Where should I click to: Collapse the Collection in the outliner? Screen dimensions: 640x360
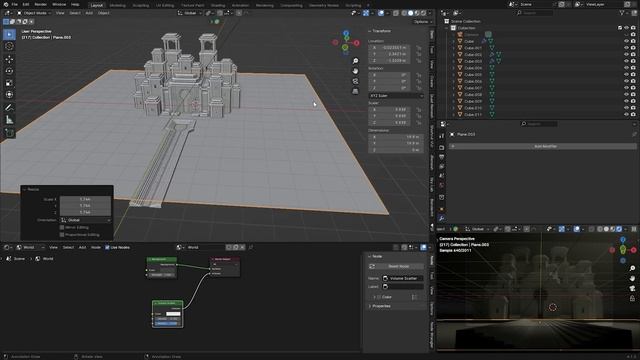click(447, 28)
